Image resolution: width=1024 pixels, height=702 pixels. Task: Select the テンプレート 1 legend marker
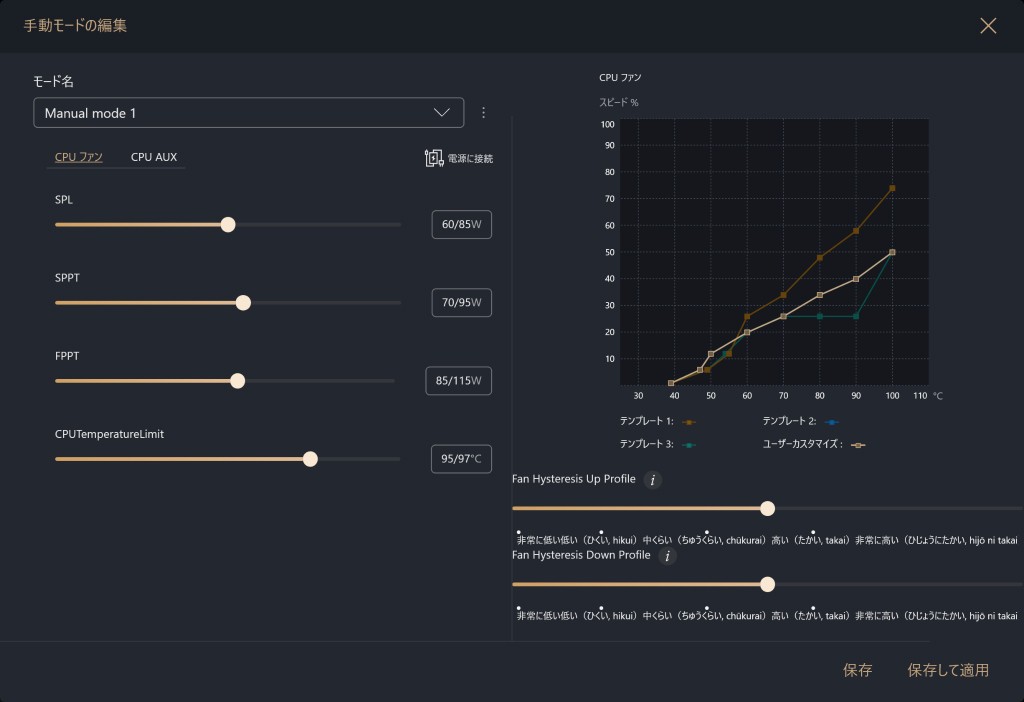click(688, 422)
